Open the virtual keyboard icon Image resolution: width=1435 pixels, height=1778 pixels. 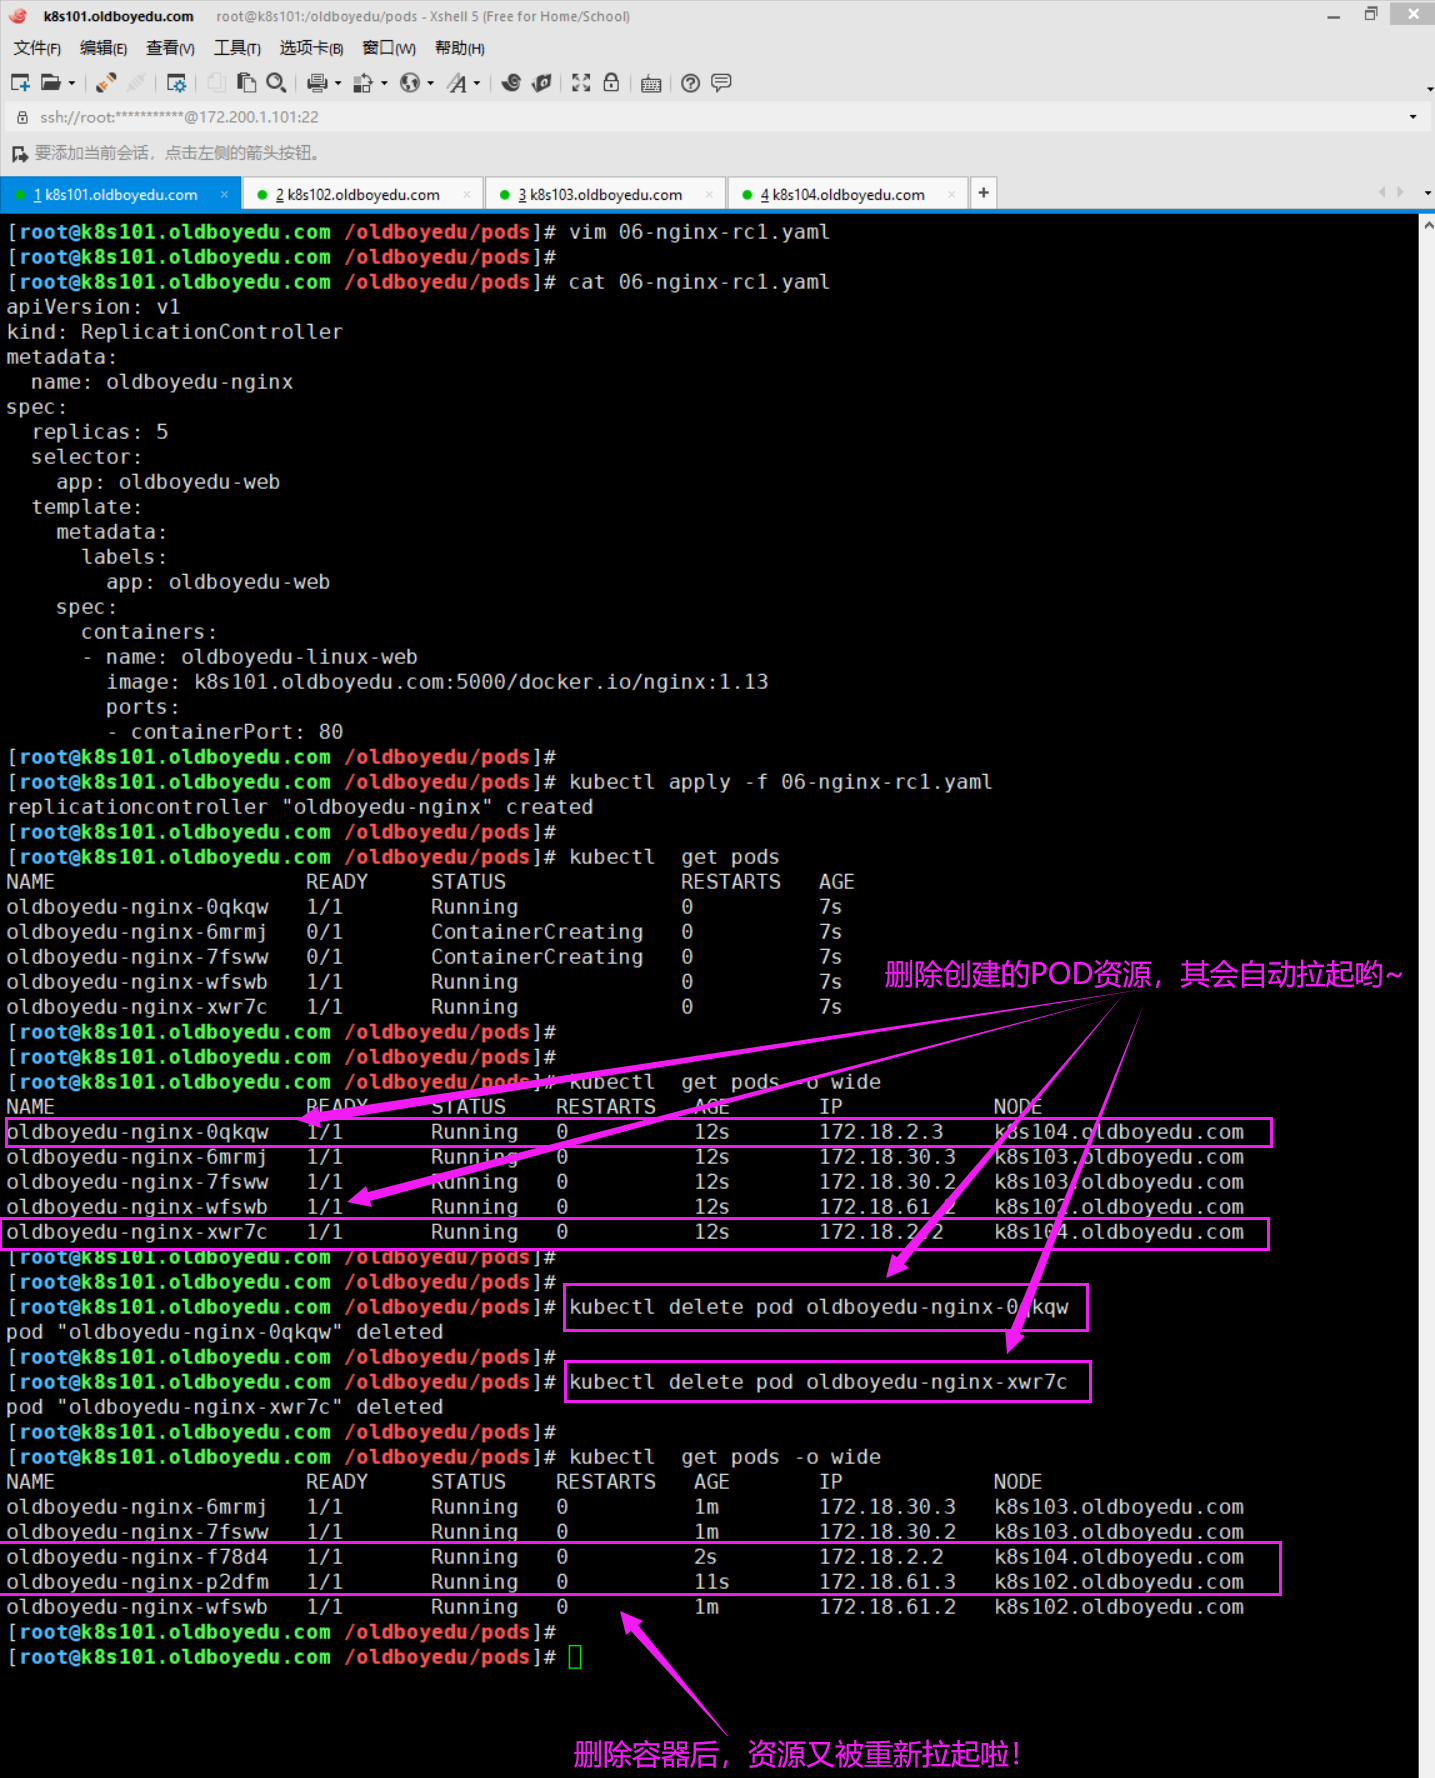click(x=651, y=83)
